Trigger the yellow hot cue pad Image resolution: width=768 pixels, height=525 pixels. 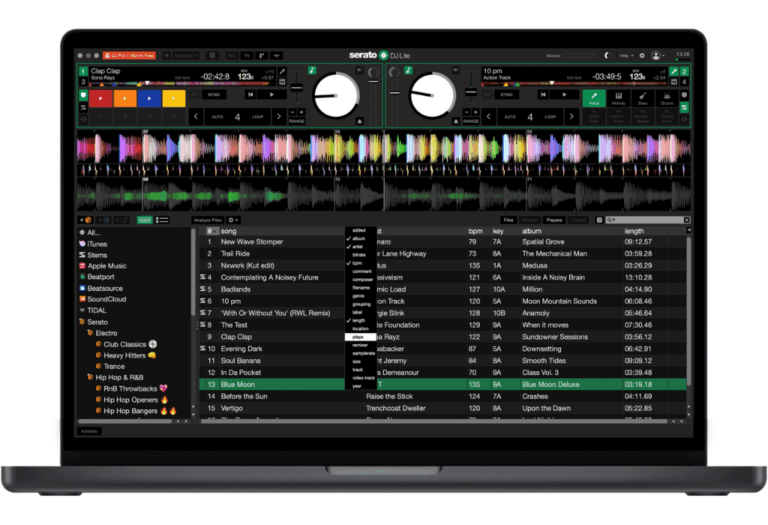174,98
